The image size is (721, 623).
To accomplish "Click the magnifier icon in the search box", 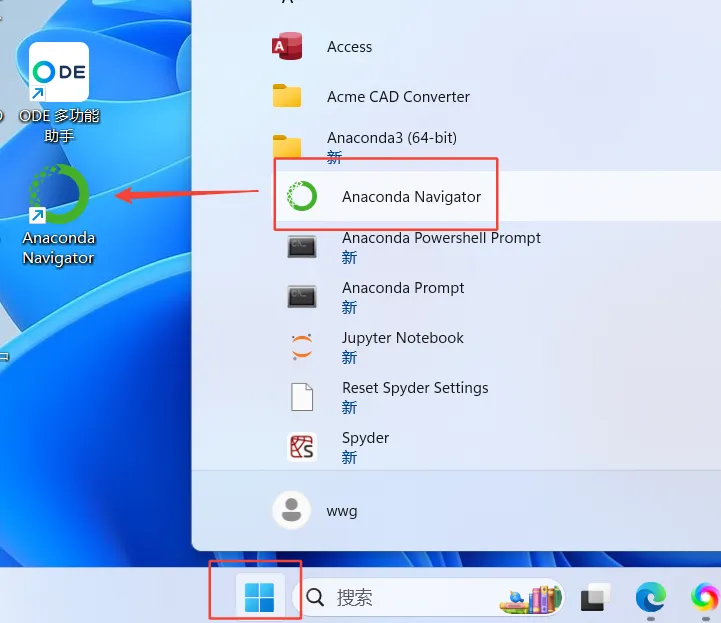I will [x=315, y=597].
